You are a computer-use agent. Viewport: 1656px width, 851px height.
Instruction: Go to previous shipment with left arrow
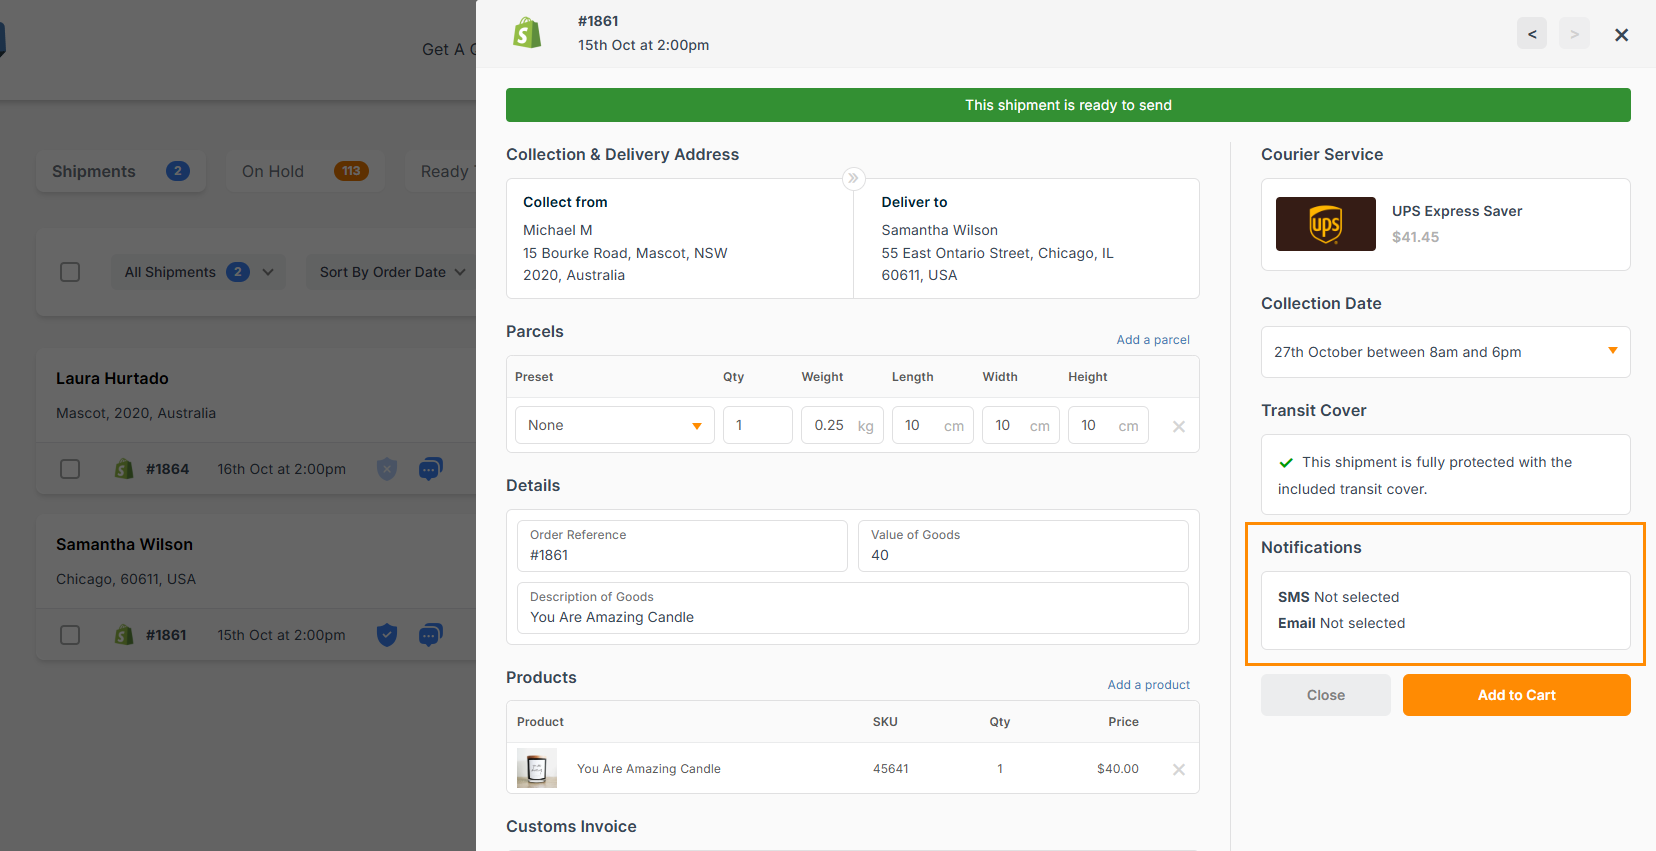click(x=1531, y=34)
